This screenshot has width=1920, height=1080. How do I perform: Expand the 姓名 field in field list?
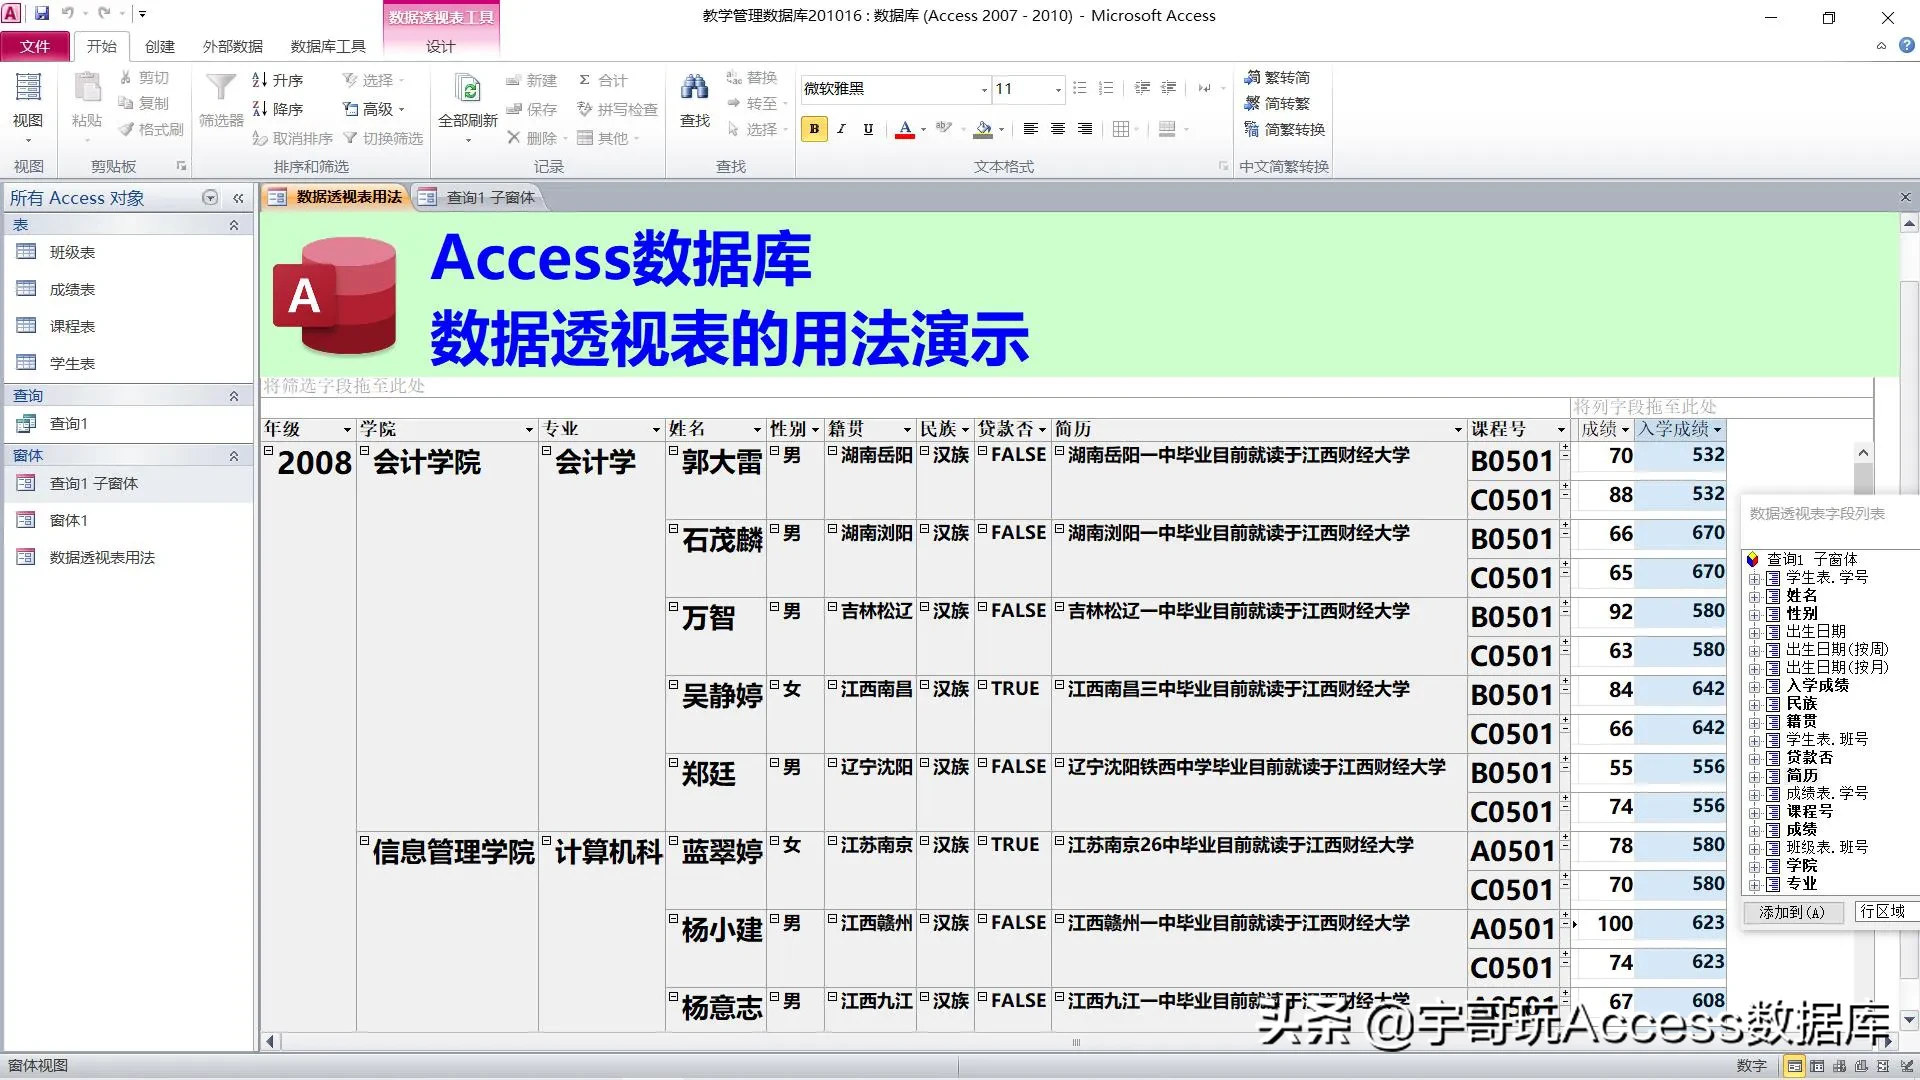(x=1754, y=596)
